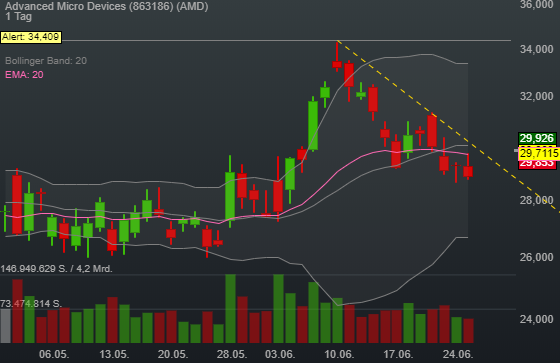Viewport: 560px width, 363px height.
Task: Click the 10.06. date axis label
Action: [x=339, y=354]
